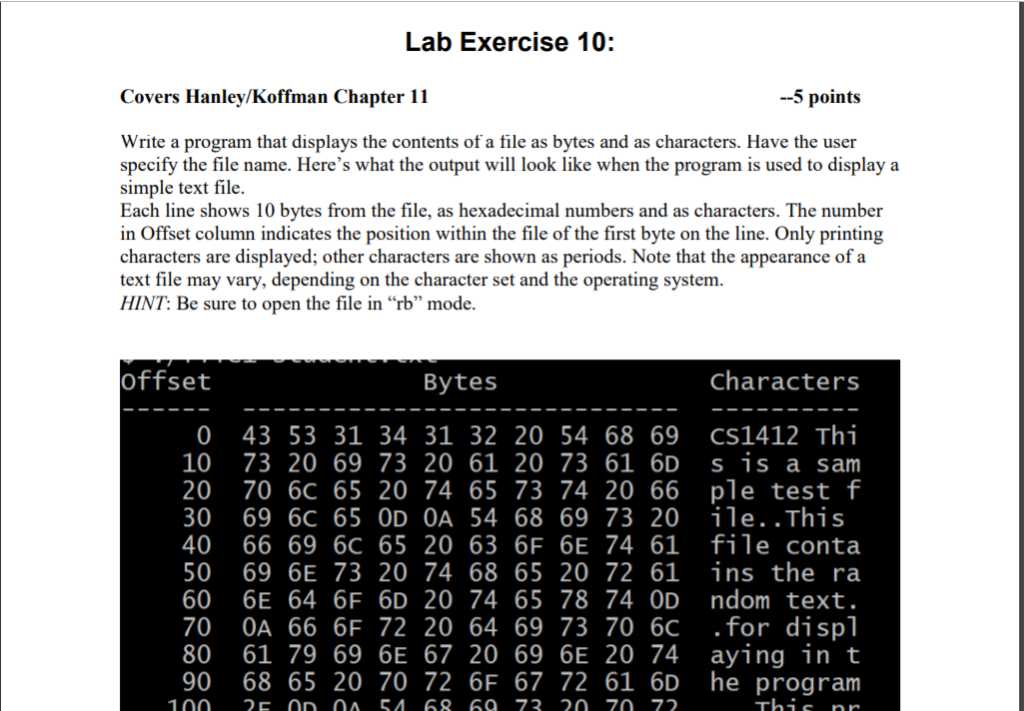The image size is (1024, 711).
Task: Click the italic word "HINT"
Action: click(143, 304)
